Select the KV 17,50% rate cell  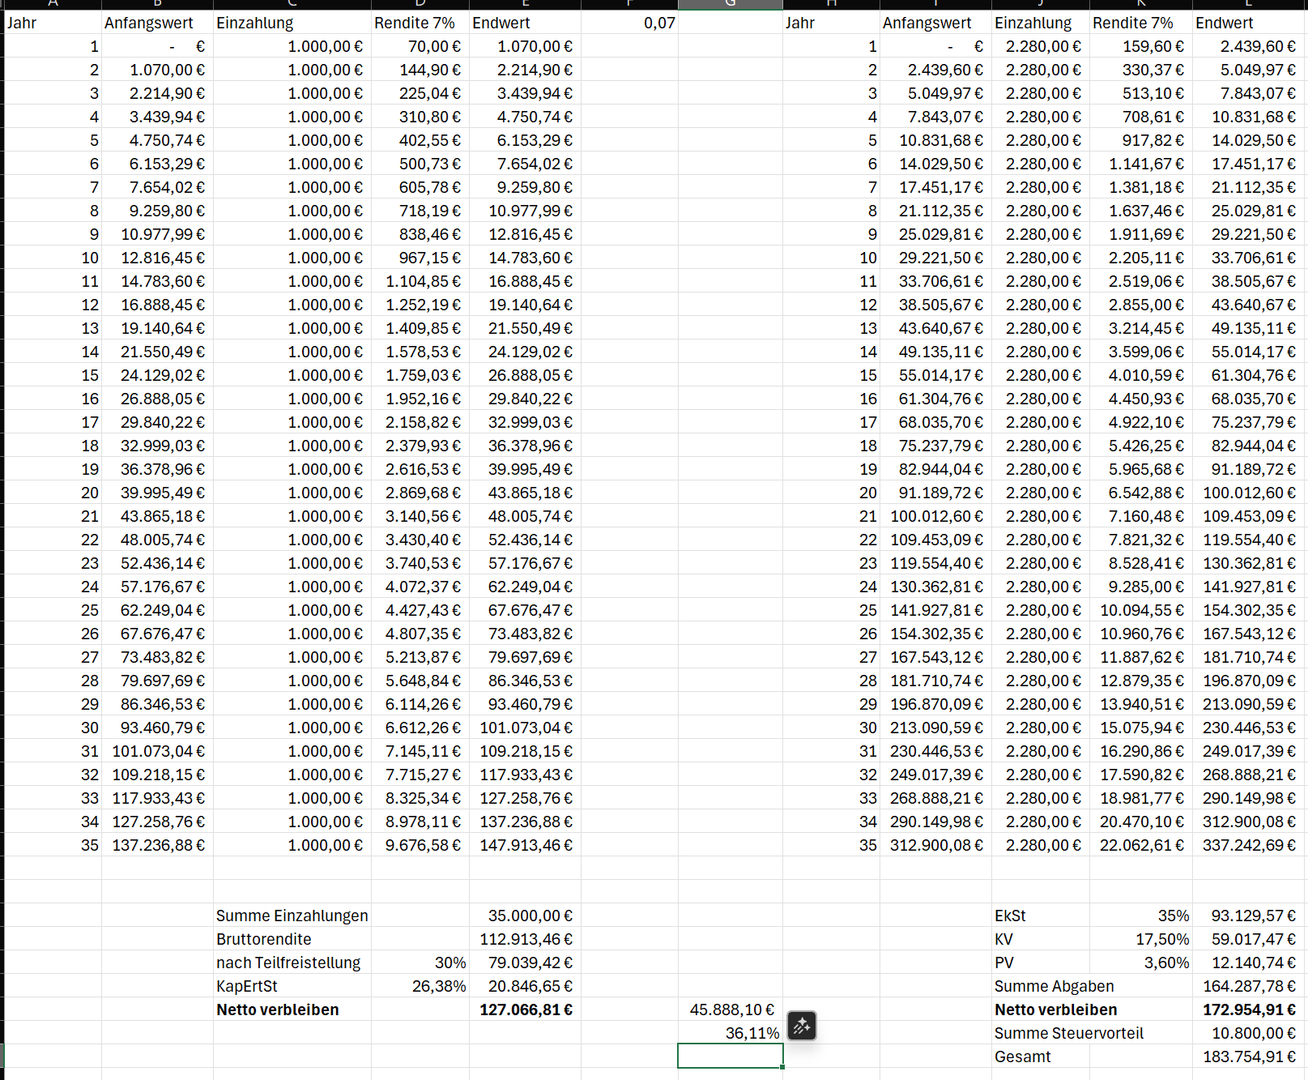click(1141, 939)
